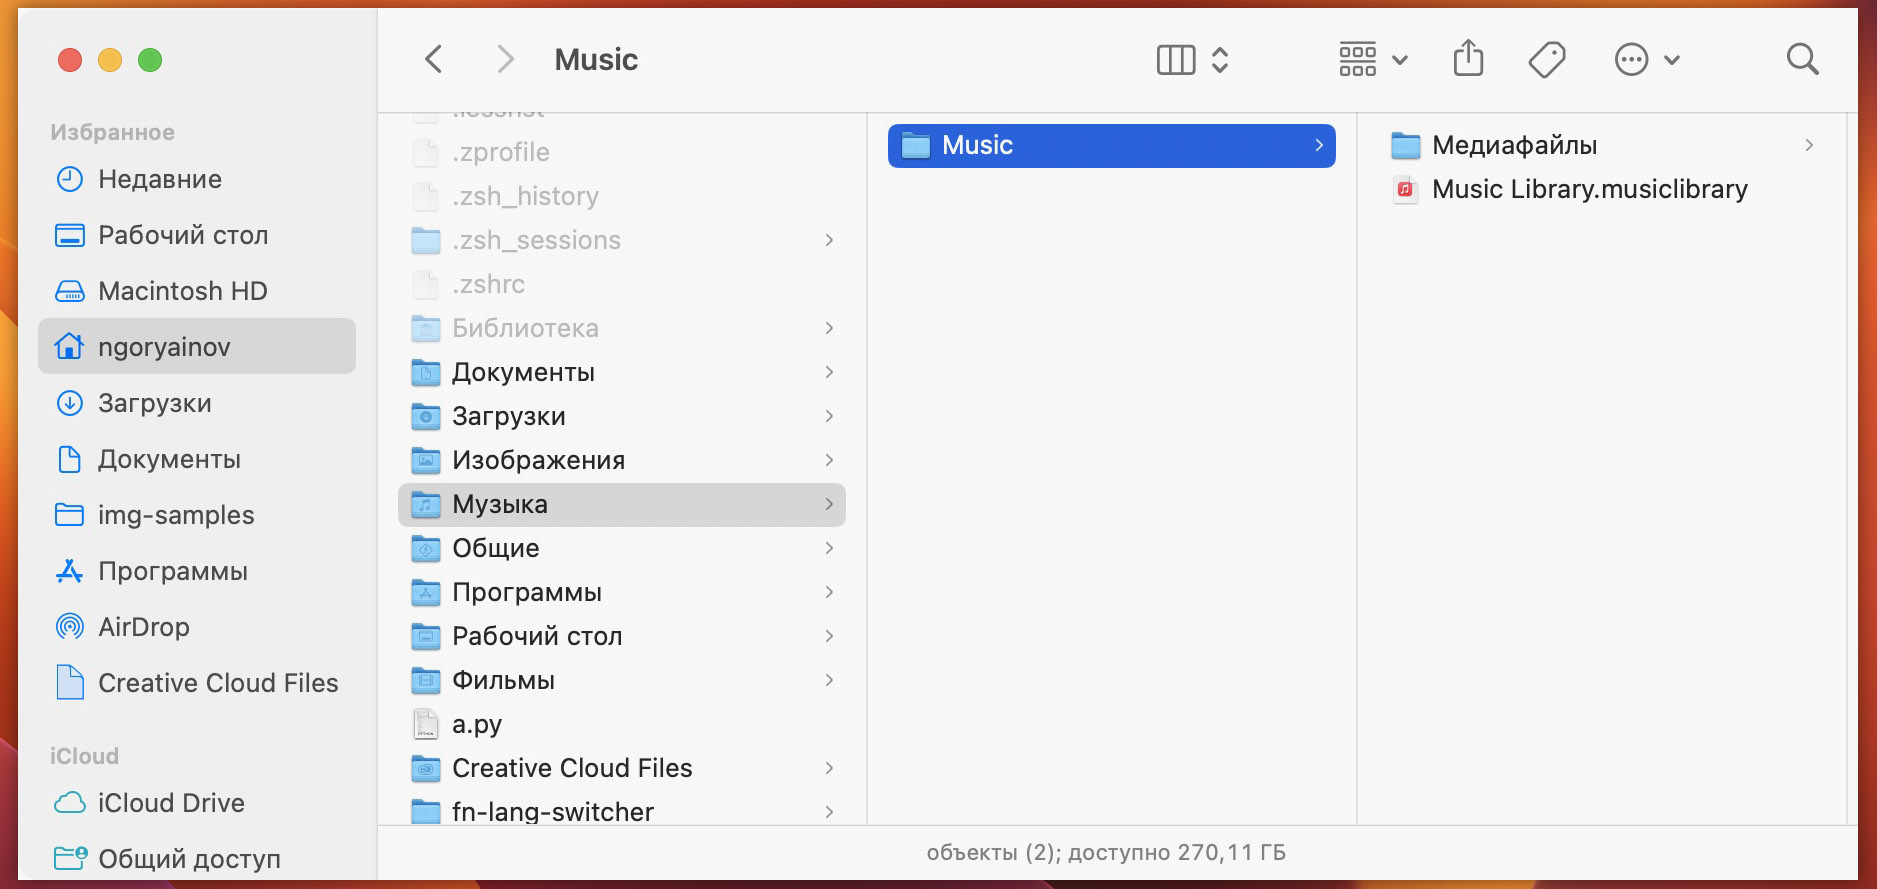Open the Search magnifier icon
Viewport: 1877px width, 889px height.
[x=1802, y=60]
